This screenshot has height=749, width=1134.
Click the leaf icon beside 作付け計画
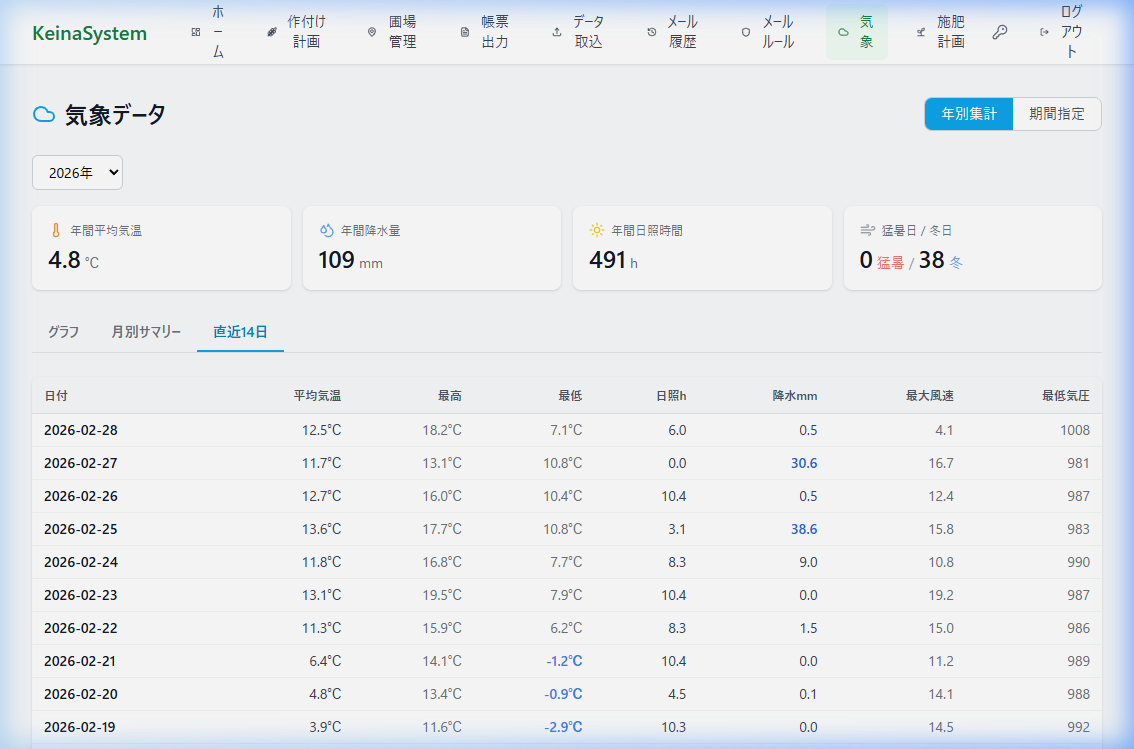(271, 32)
